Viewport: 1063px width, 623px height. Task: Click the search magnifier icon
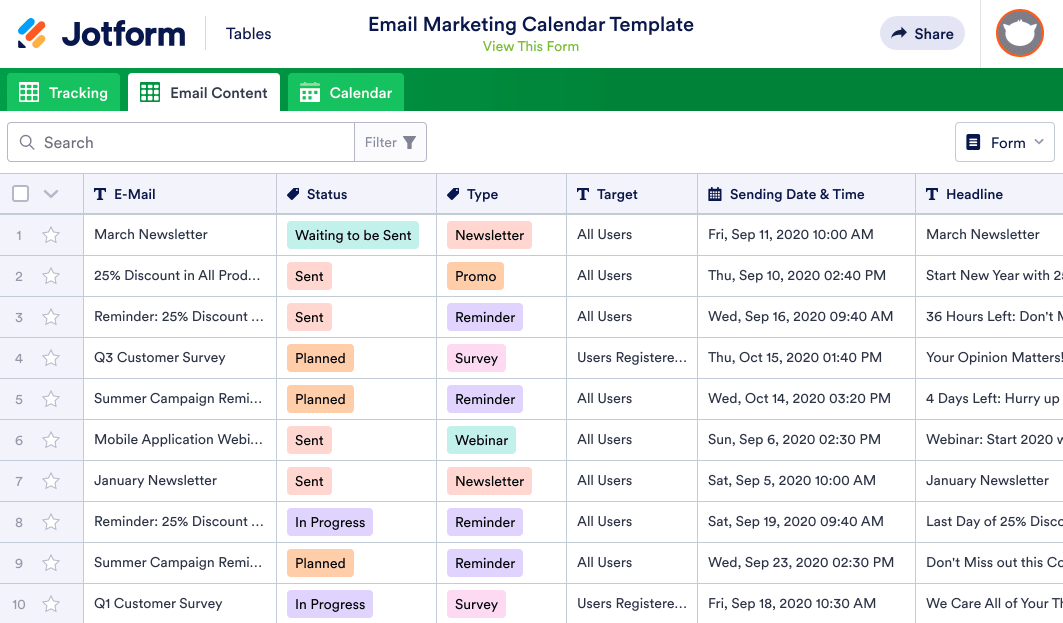click(27, 142)
